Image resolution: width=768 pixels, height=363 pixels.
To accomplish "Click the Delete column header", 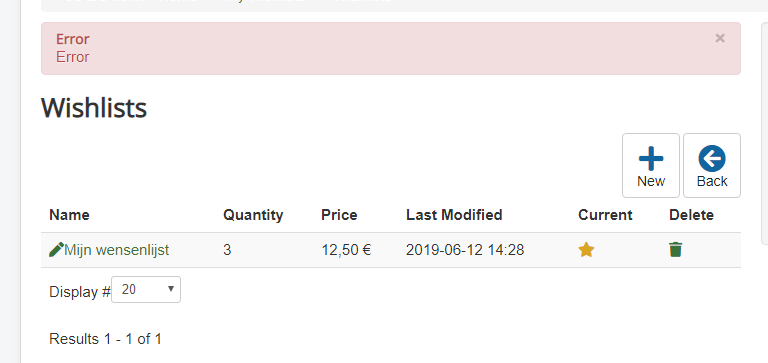I will [x=692, y=215].
